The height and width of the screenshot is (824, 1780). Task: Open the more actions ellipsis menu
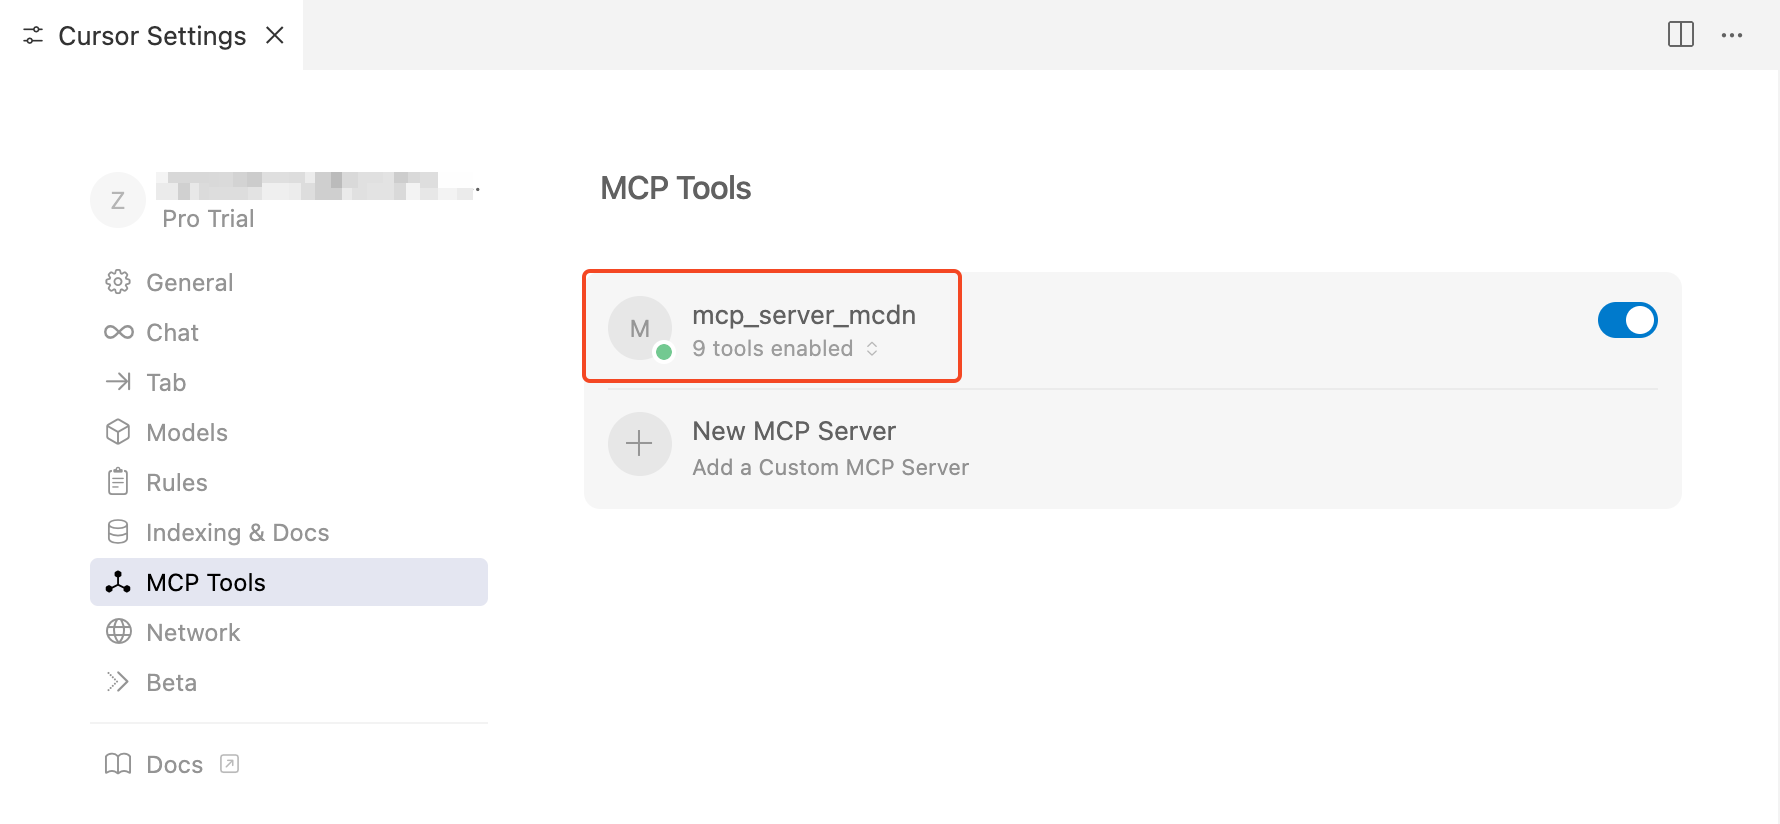point(1732,35)
